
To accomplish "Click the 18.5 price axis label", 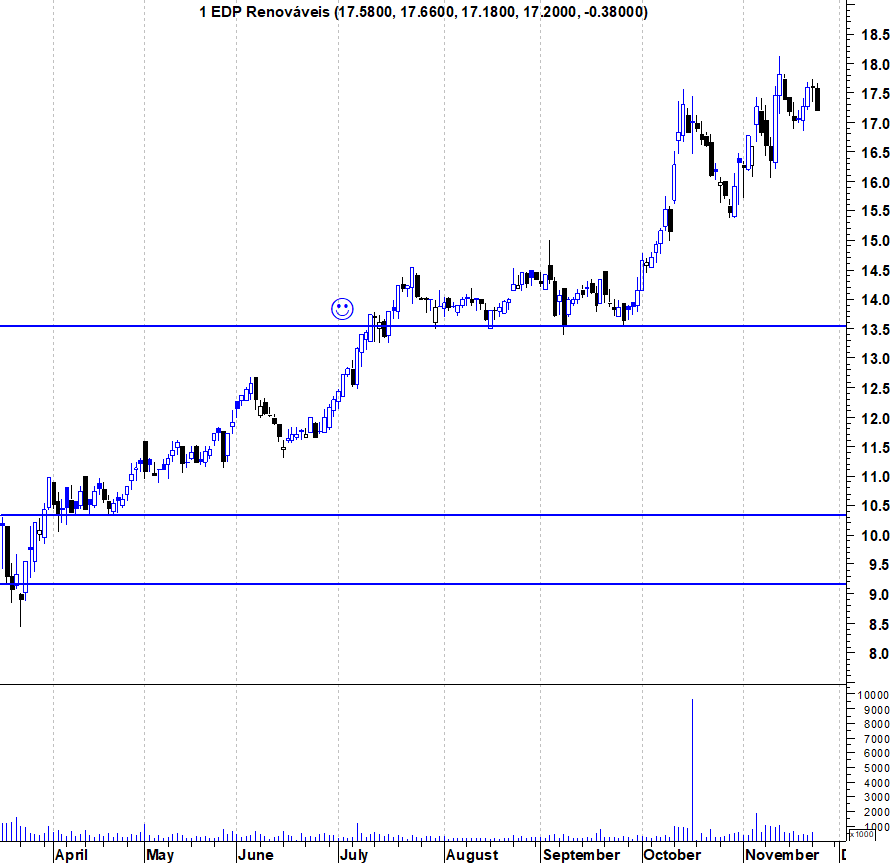I will 875,35.
